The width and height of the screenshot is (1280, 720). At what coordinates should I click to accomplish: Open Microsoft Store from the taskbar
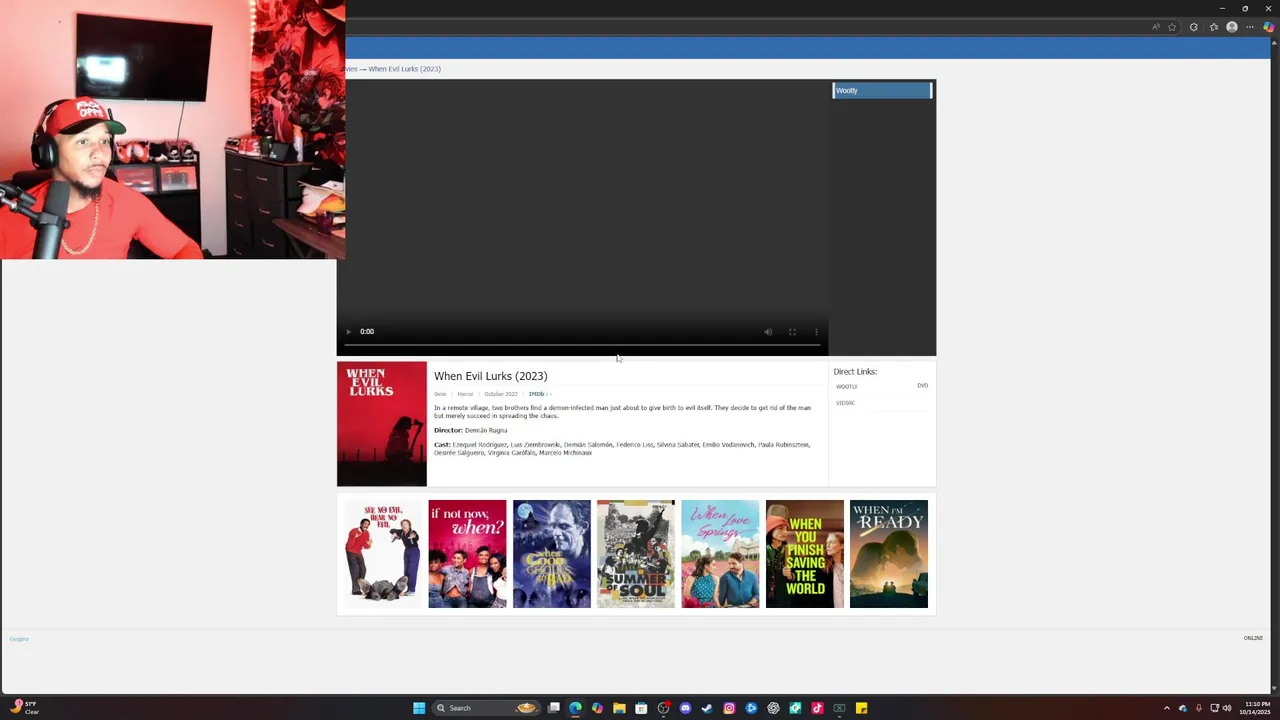(641, 708)
